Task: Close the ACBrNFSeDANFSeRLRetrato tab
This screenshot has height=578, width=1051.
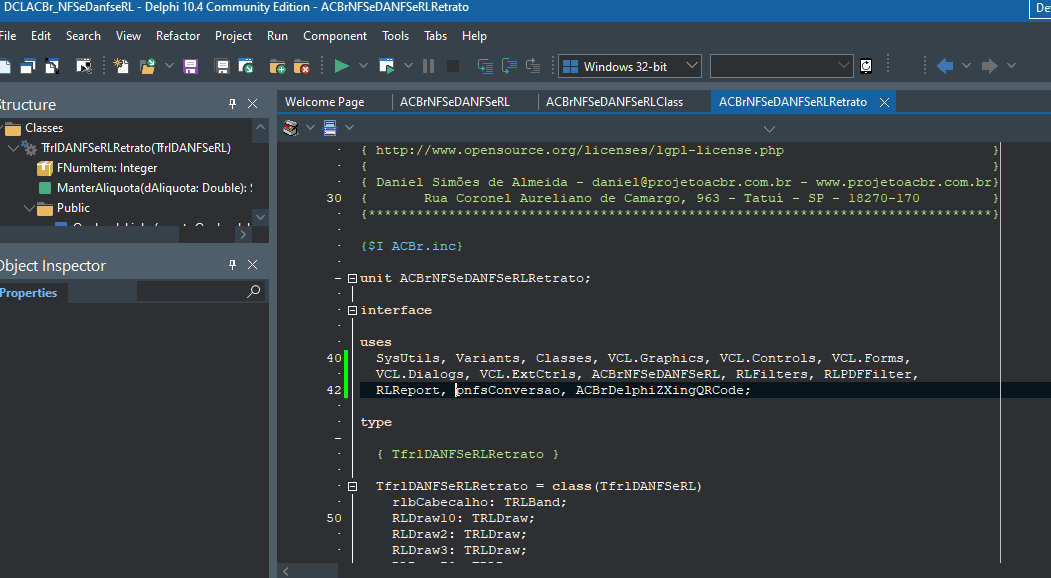Action: coord(884,102)
